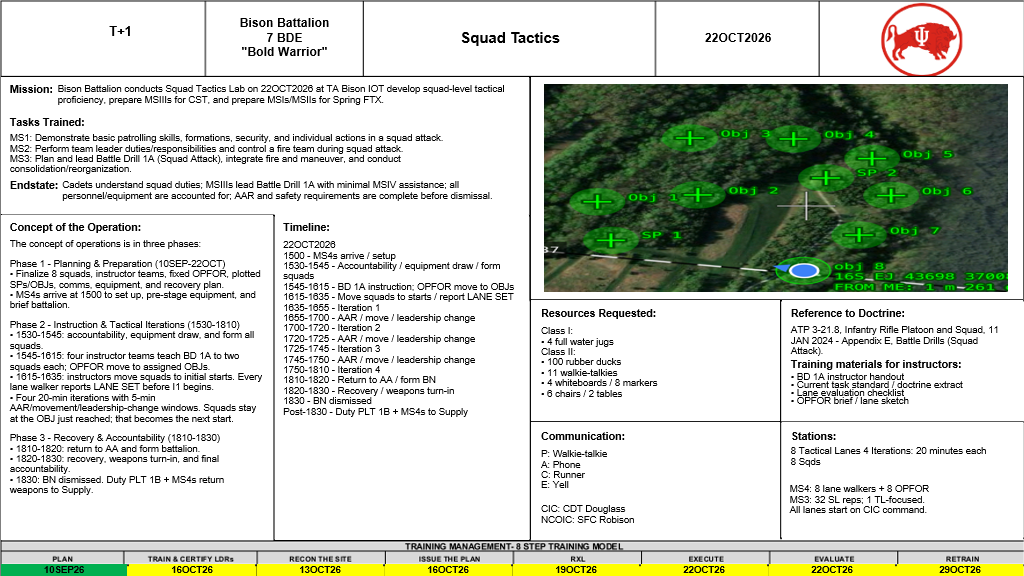Select the Obj 1 green crosshair marker
1024x576 pixels.
(597, 200)
